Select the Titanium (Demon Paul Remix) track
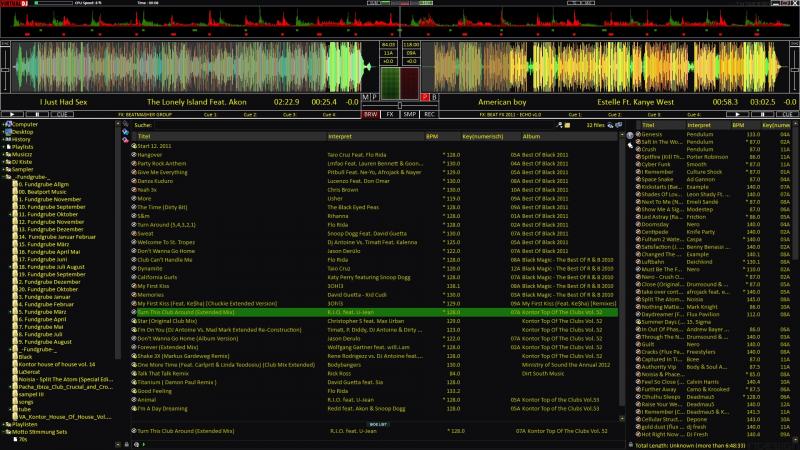The width and height of the screenshot is (800, 450). pyautogui.click(x=177, y=382)
